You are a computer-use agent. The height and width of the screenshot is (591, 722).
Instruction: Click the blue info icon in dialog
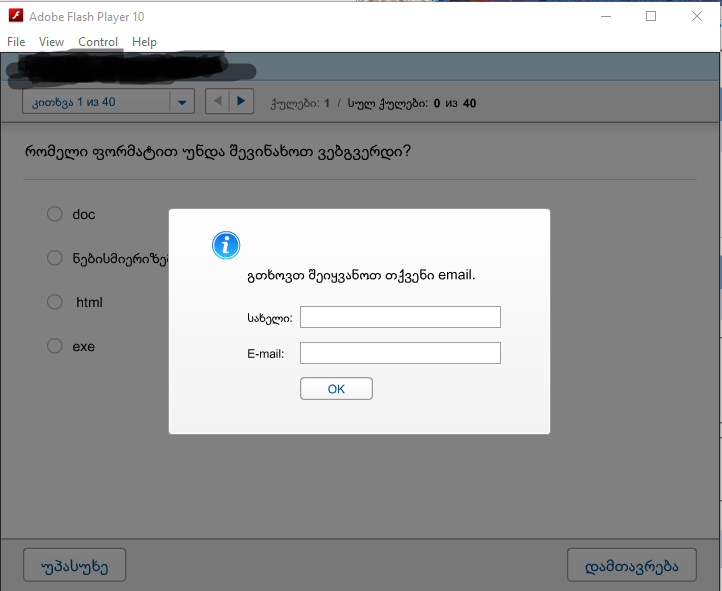tap(226, 245)
